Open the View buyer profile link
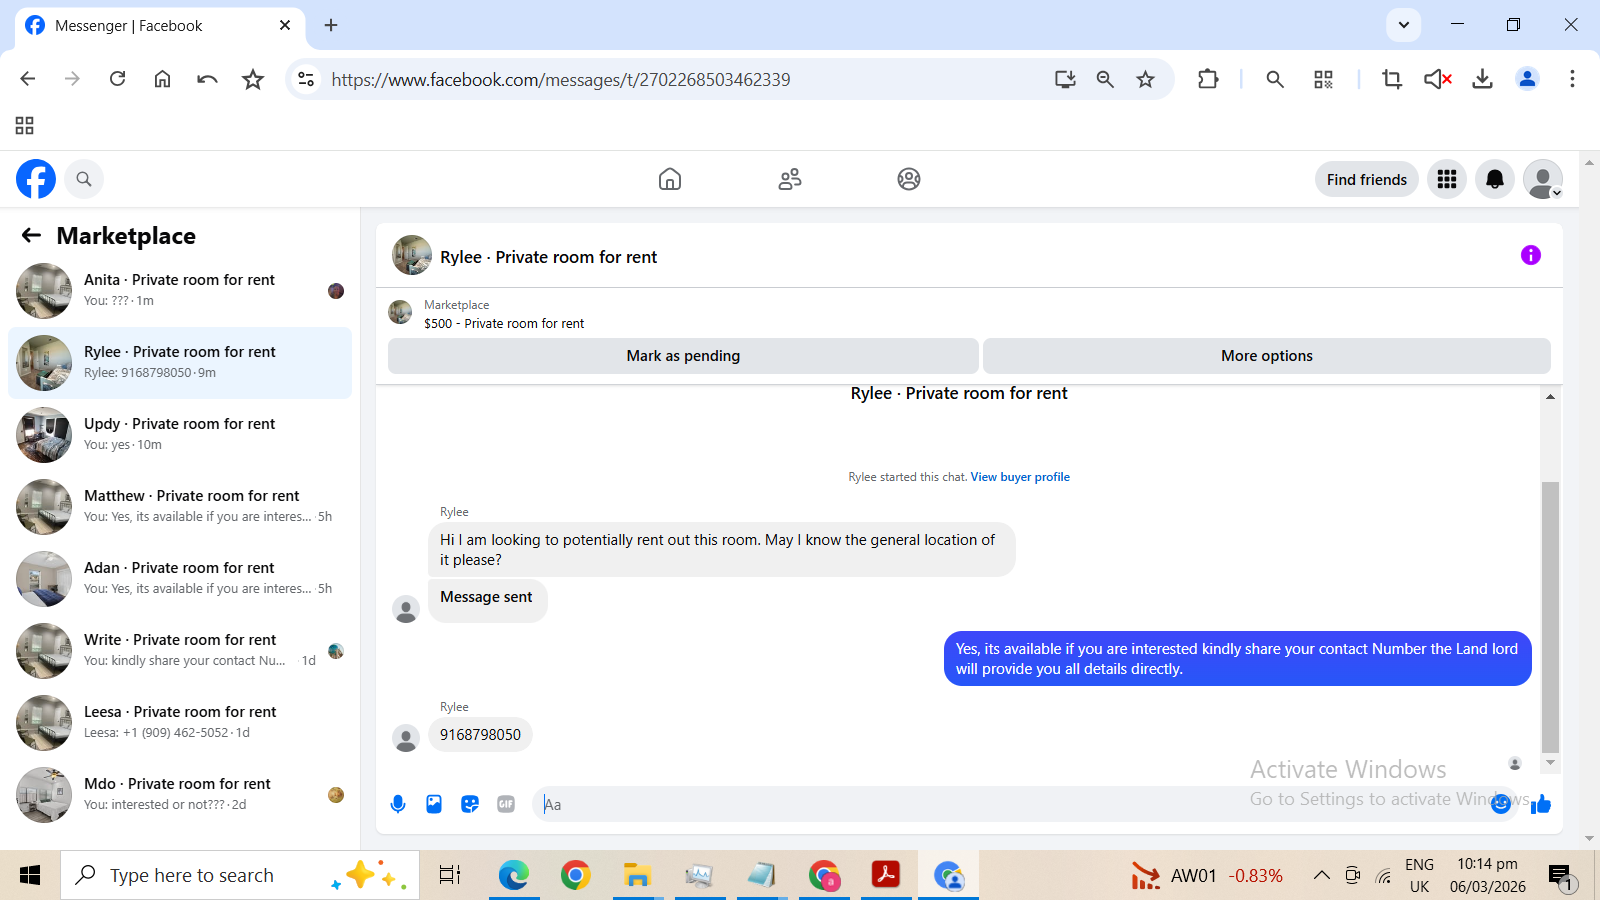Image resolution: width=1600 pixels, height=900 pixels. [1020, 477]
